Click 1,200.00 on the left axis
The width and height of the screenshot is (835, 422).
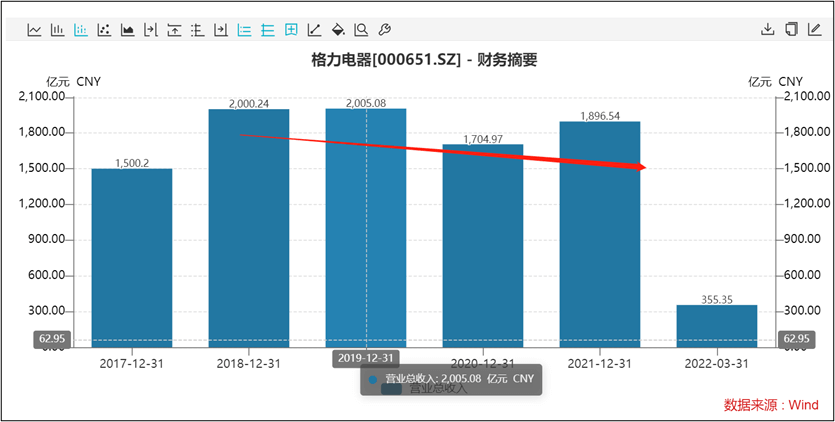point(42,204)
